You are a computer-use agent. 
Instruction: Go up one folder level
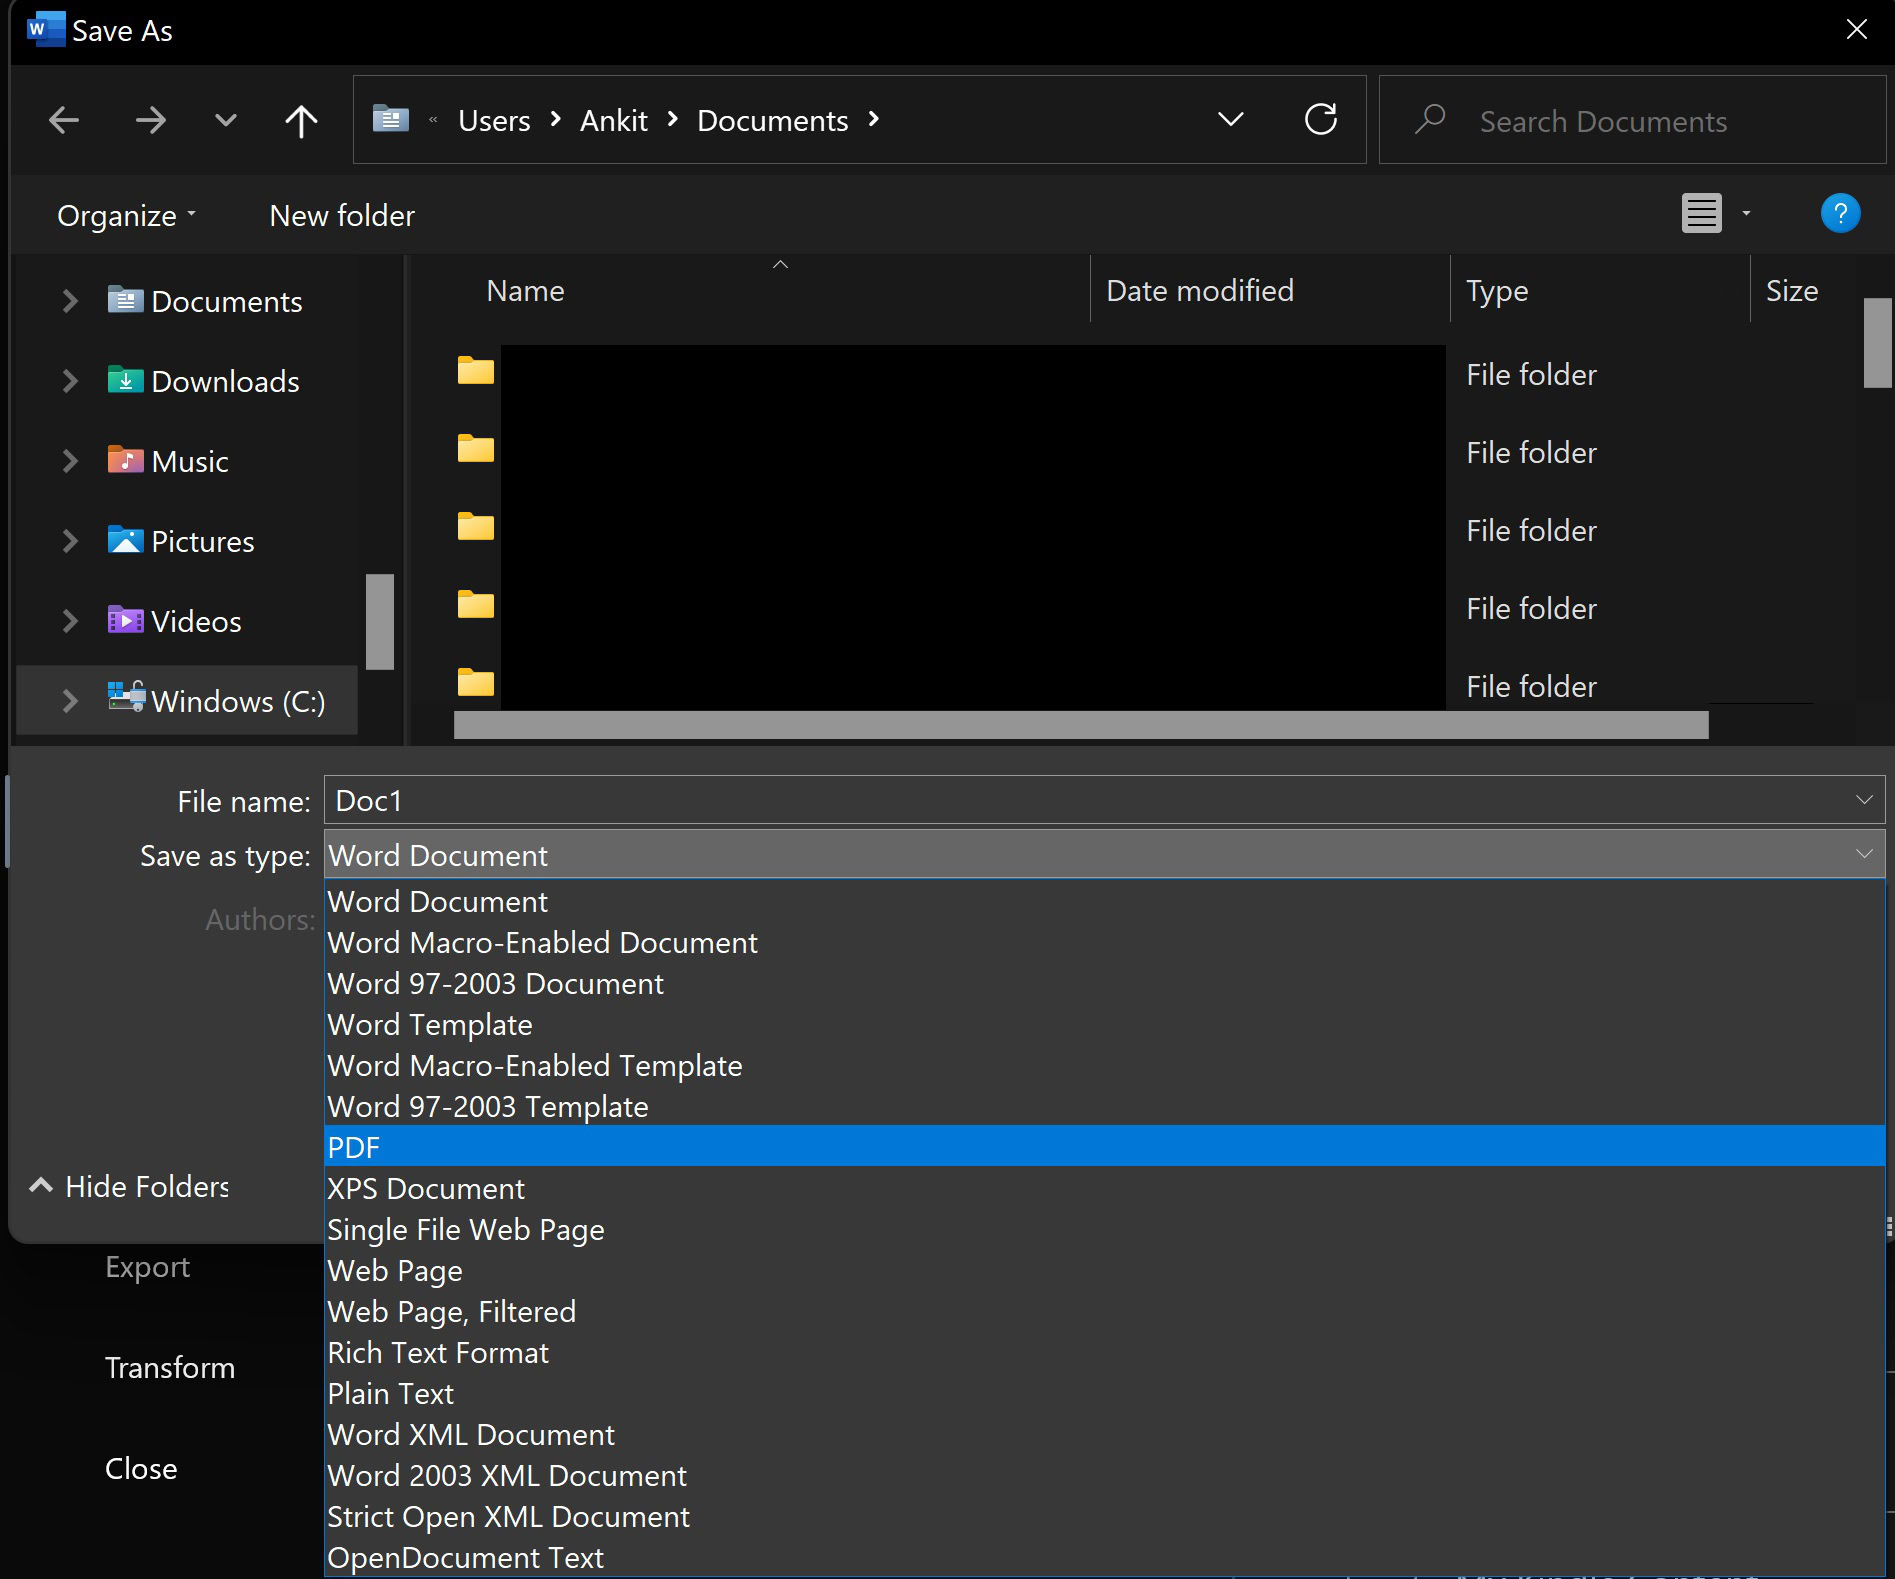click(301, 121)
